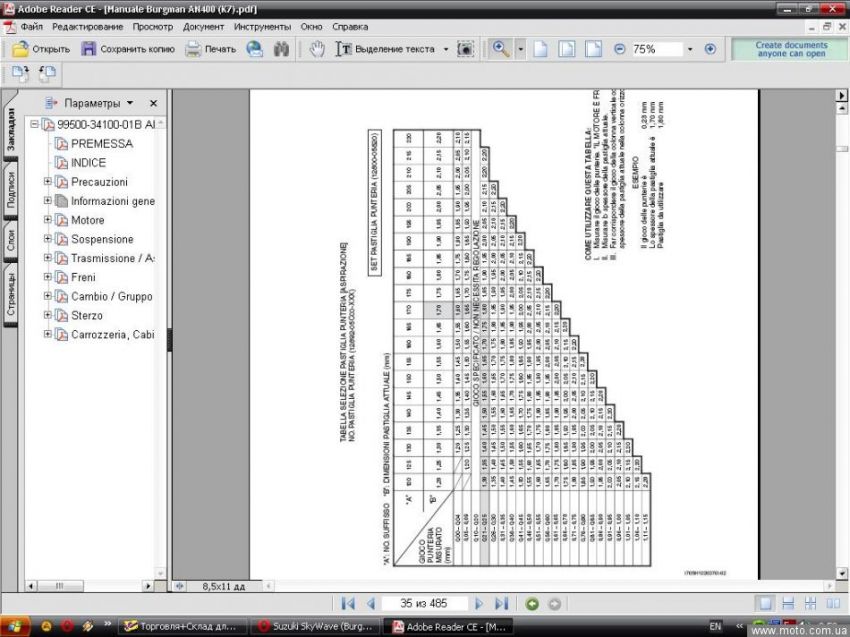This screenshot has height=637, width=850.
Task: Jump to the first page arrow
Action: [348, 603]
